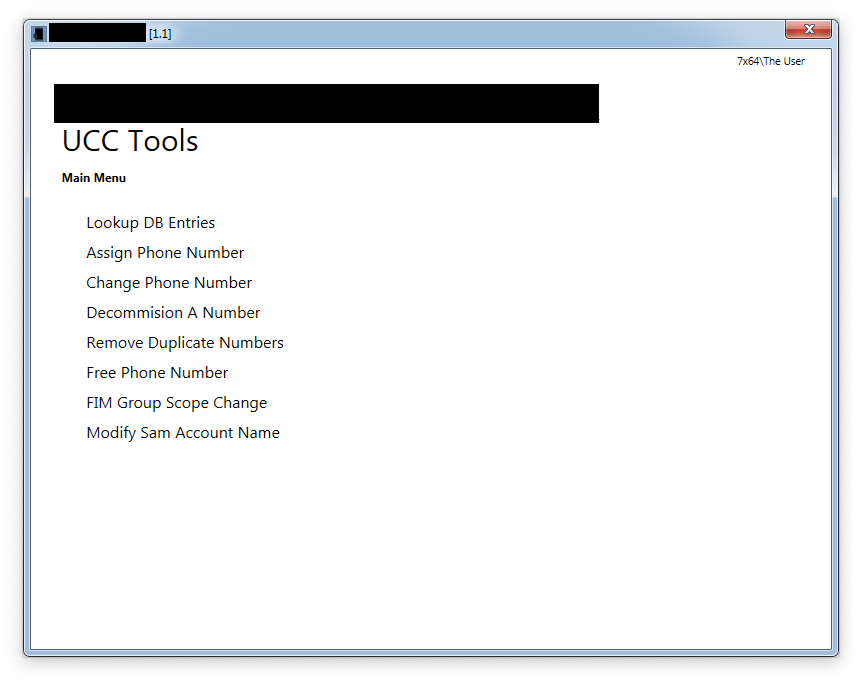Click the 7x64\The User account label
The width and height of the screenshot is (862, 684).
770,61
